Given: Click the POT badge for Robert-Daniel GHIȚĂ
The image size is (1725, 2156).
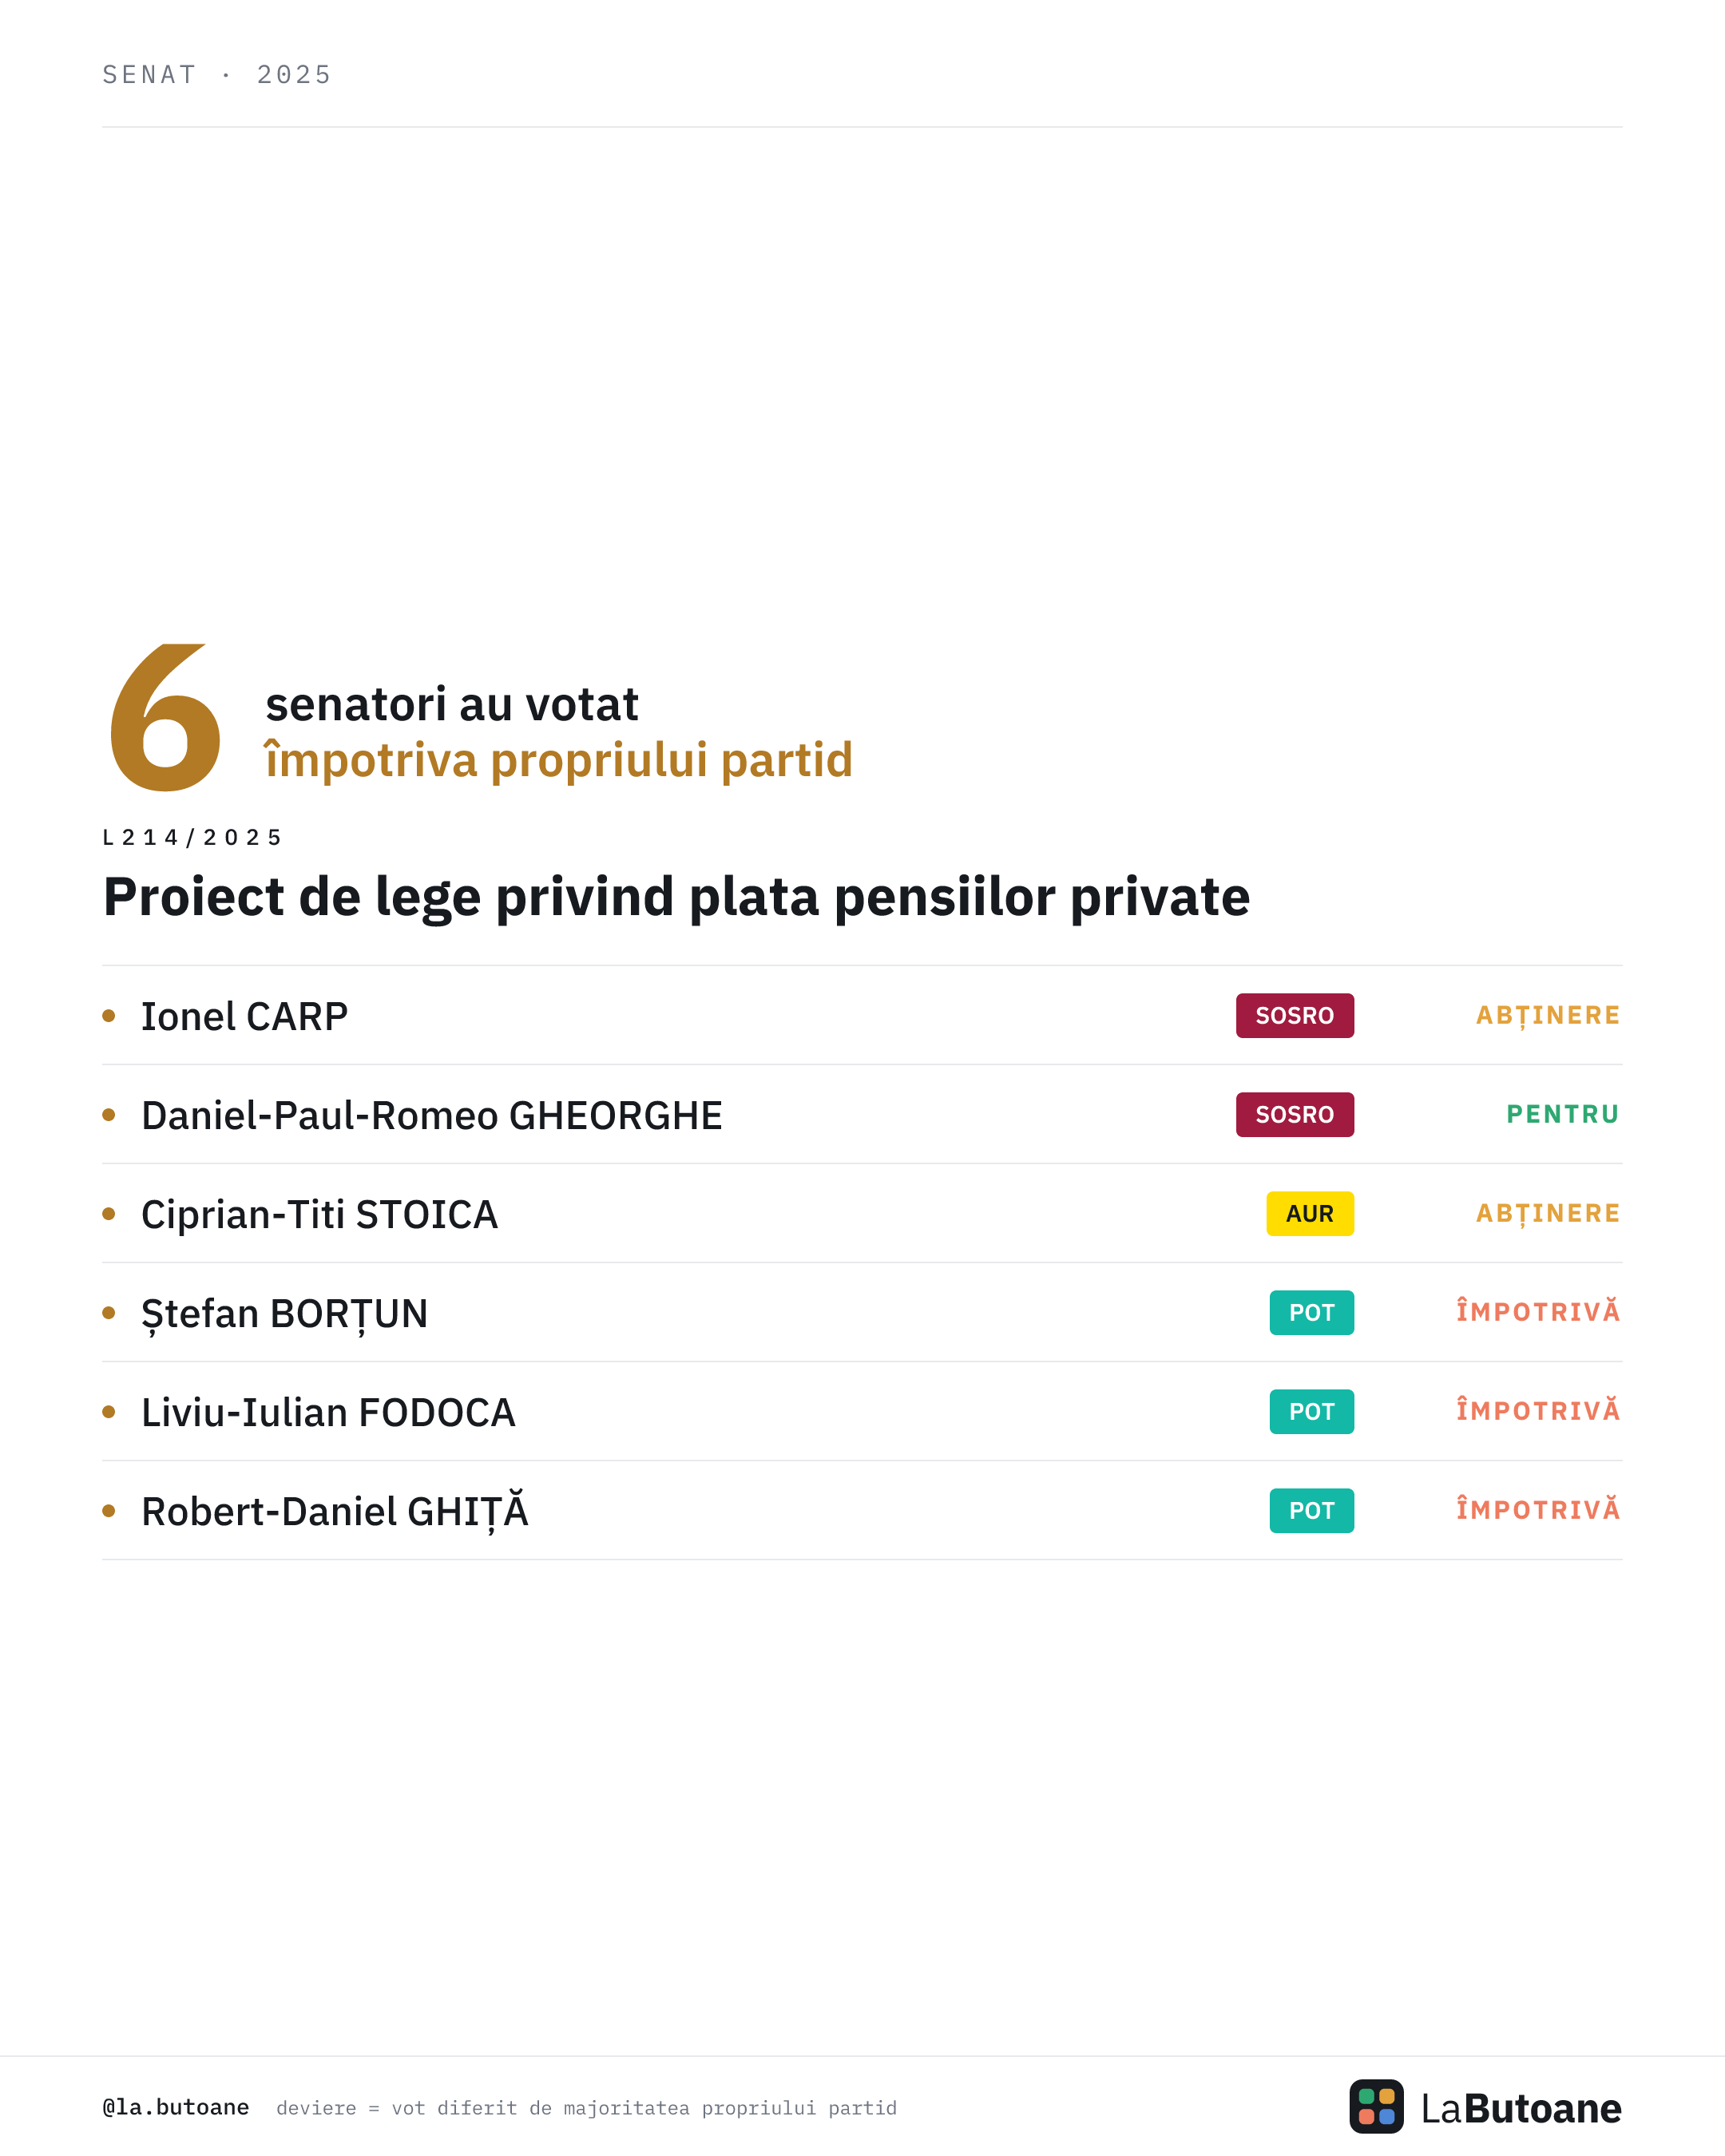Looking at the screenshot, I should pyautogui.click(x=1312, y=1511).
